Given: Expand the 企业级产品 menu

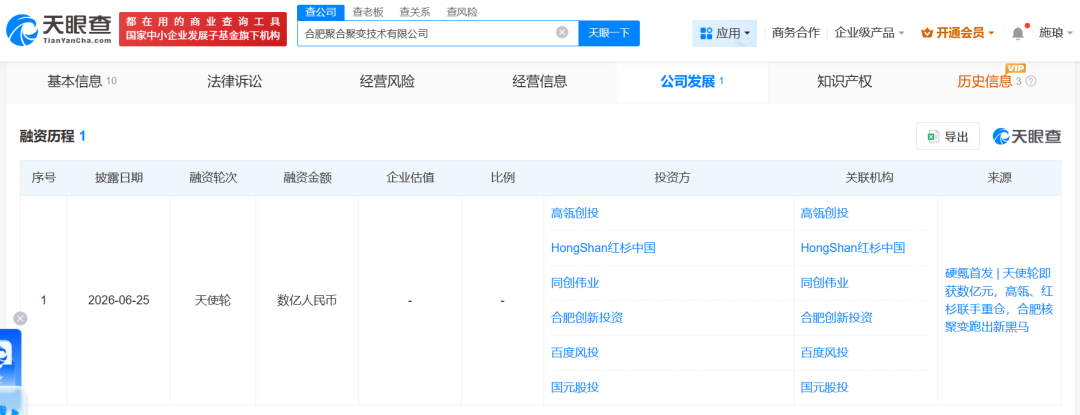Looking at the screenshot, I should (x=869, y=32).
